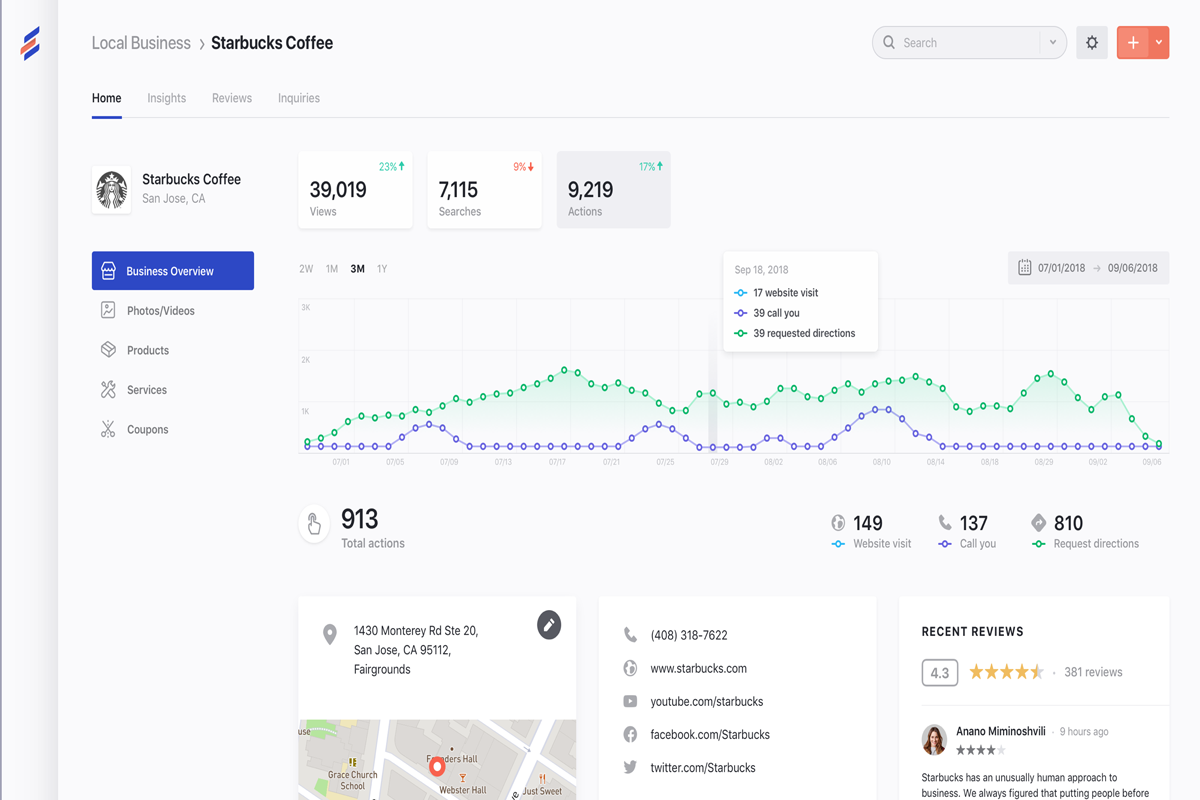The width and height of the screenshot is (1200, 800).
Task: Open the 07/01/2018 start date
Action: click(x=1061, y=268)
